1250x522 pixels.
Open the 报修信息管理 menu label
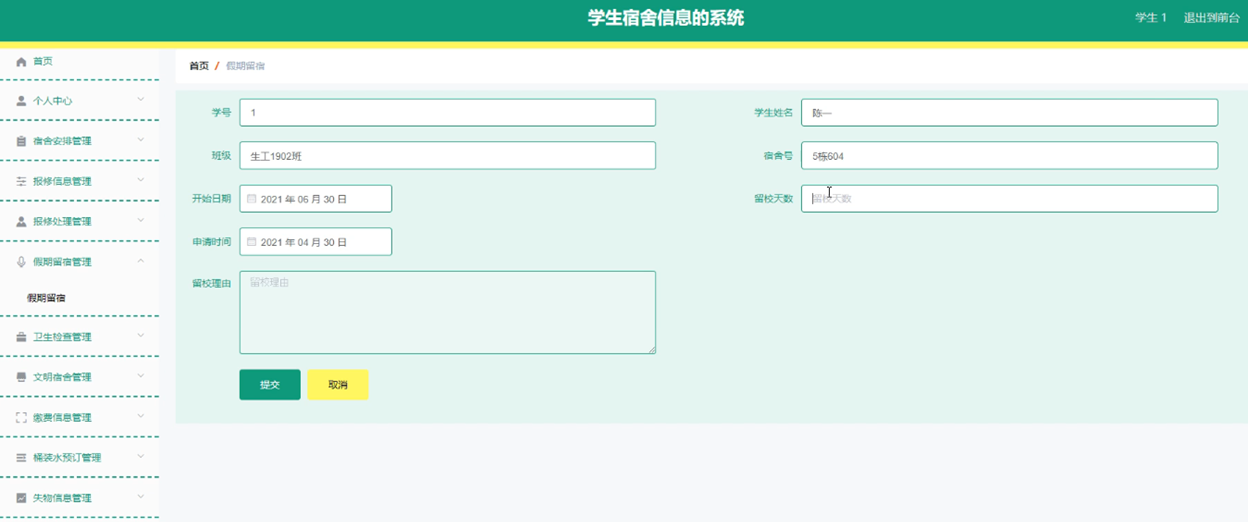(62, 182)
